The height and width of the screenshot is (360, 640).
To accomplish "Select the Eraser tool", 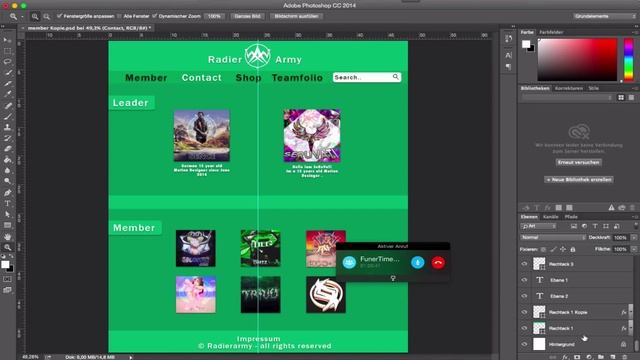I will pyautogui.click(x=7, y=149).
